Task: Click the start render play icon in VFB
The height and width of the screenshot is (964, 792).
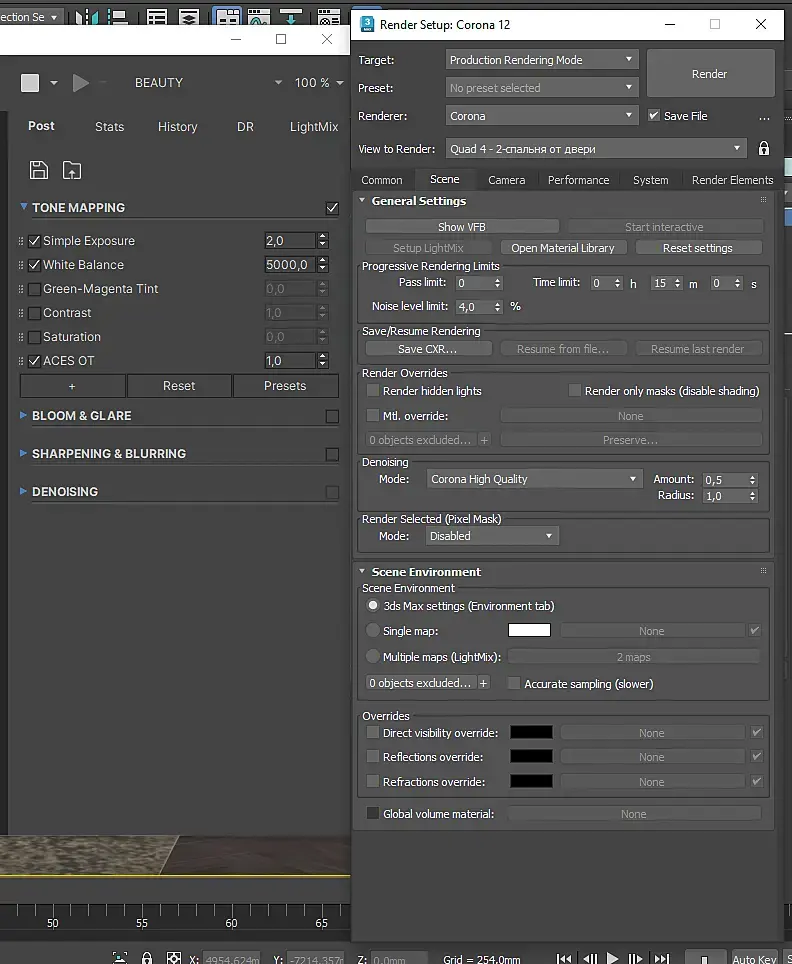Action: [81, 82]
